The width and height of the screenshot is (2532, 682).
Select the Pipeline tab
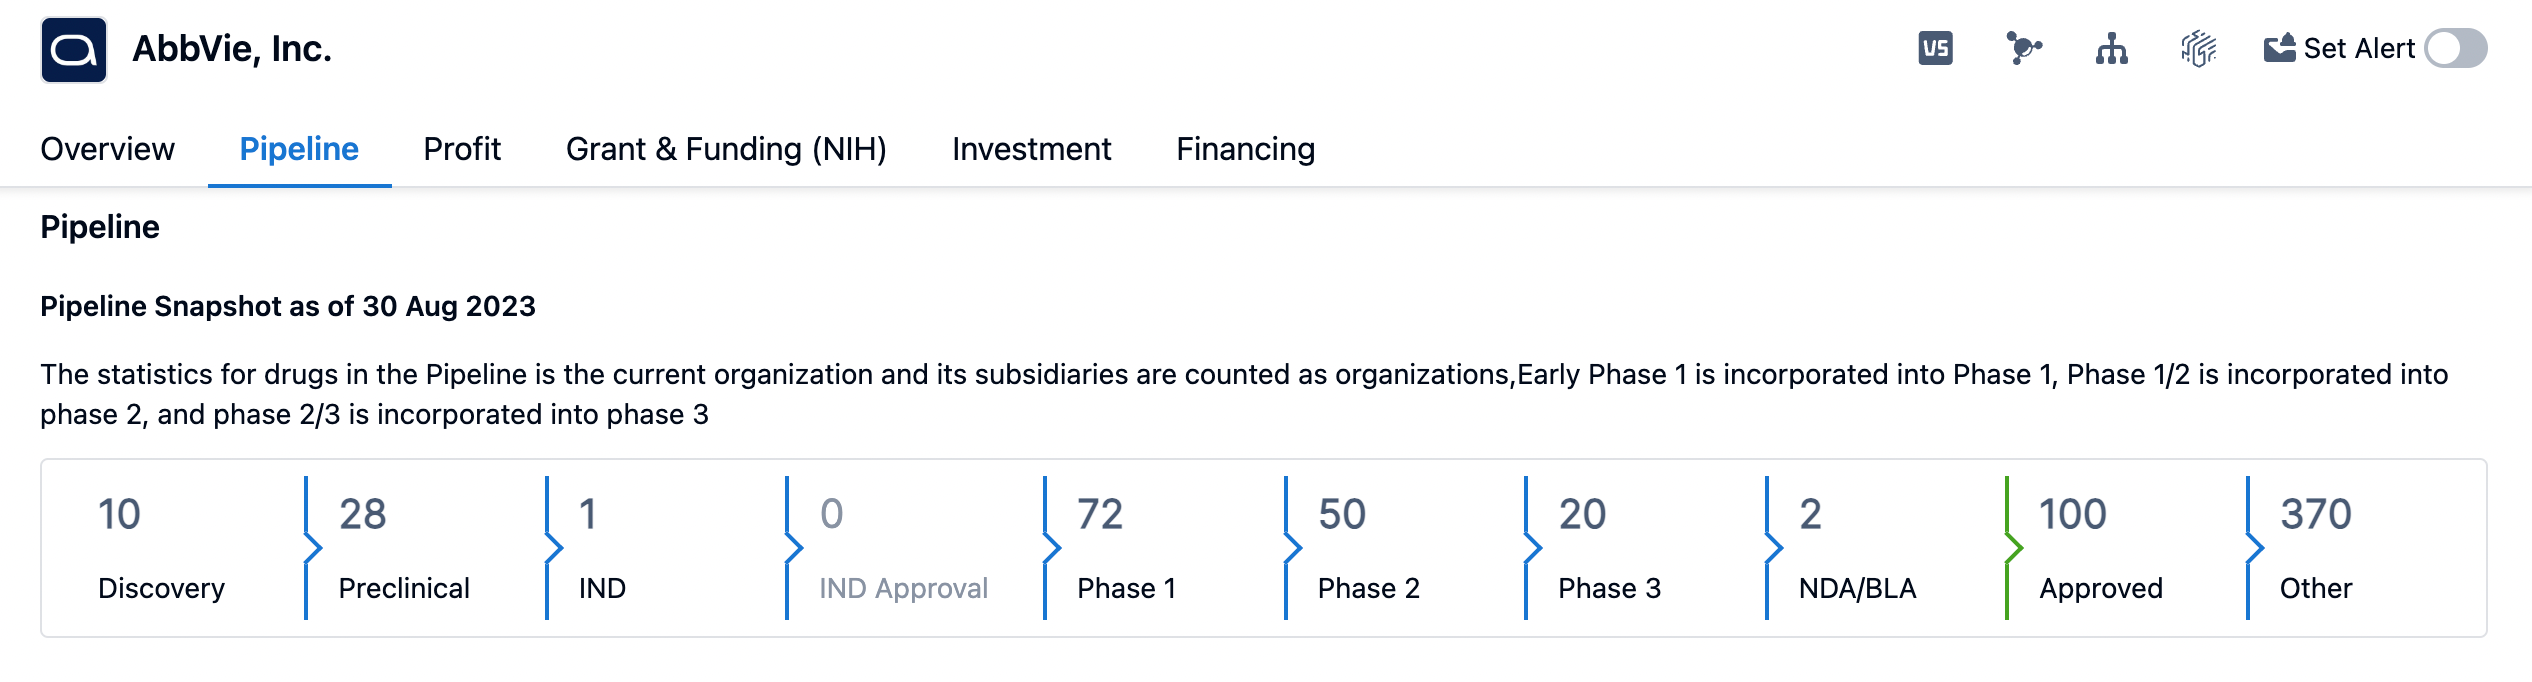click(x=299, y=149)
